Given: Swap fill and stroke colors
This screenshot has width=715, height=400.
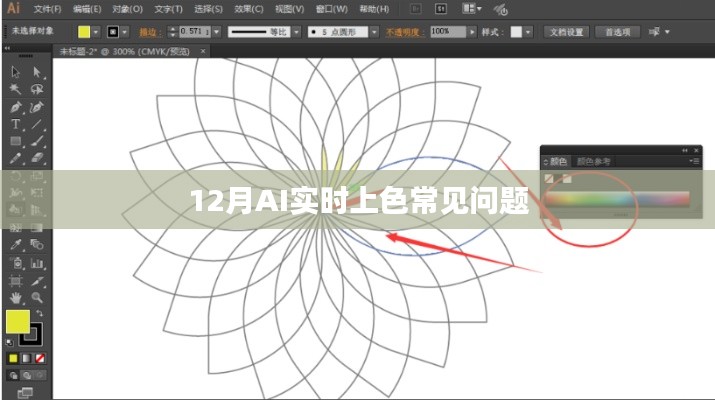Looking at the screenshot, I should [x=42, y=314].
